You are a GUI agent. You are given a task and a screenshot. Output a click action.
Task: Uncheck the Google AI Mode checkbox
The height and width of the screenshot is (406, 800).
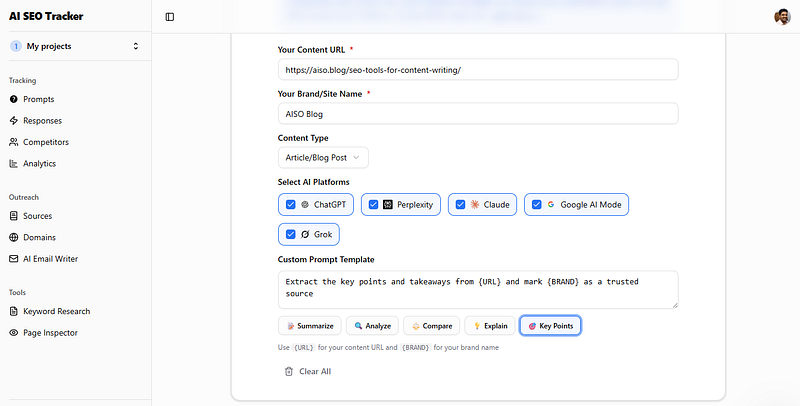pyautogui.click(x=537, y=205)
